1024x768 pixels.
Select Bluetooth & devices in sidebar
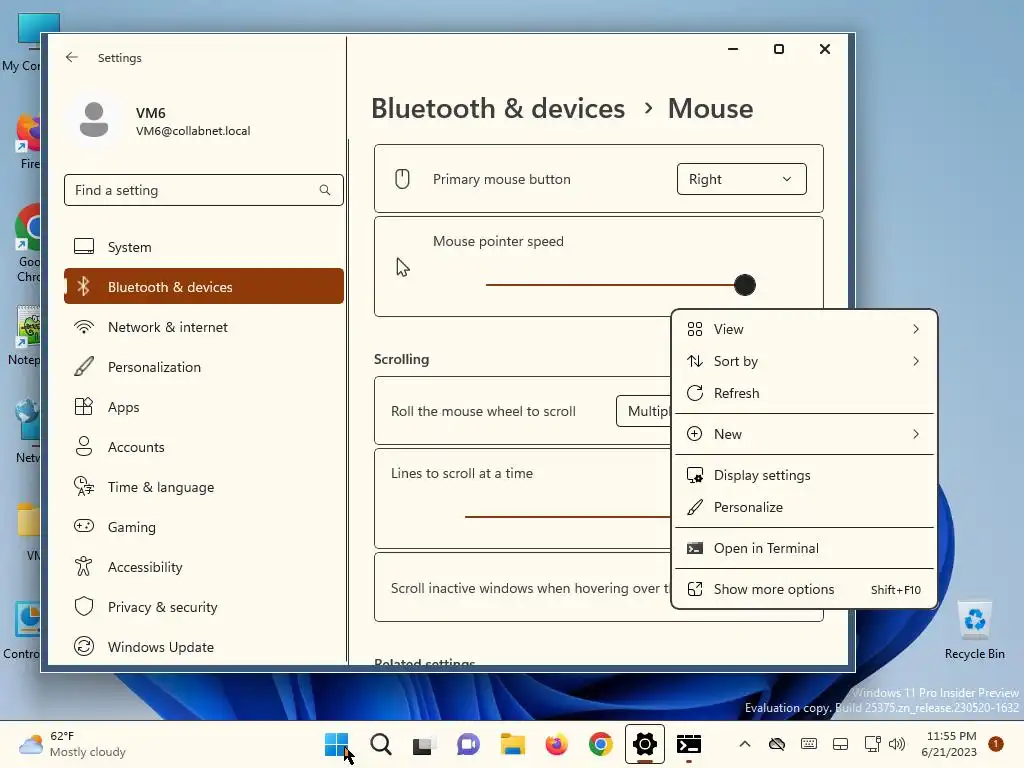tap(204, 287)
